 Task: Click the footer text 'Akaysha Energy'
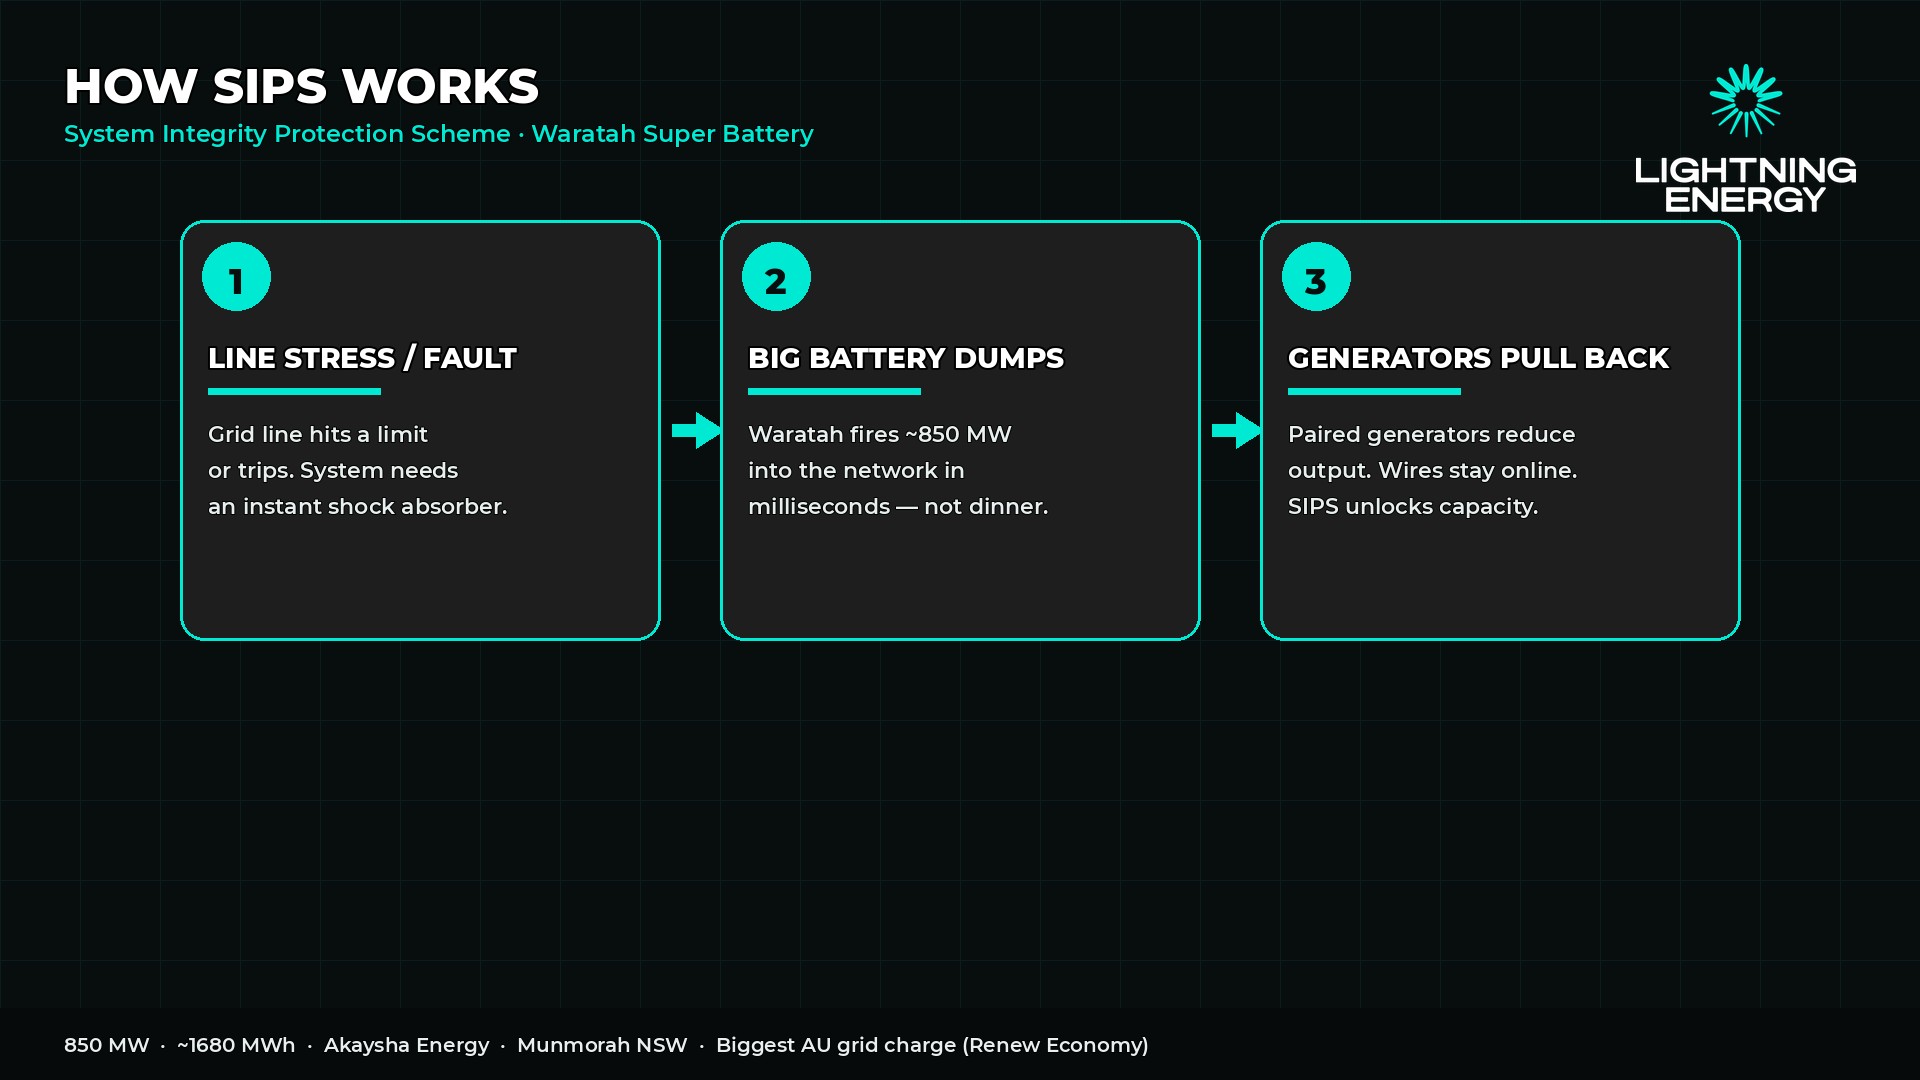406,1045
